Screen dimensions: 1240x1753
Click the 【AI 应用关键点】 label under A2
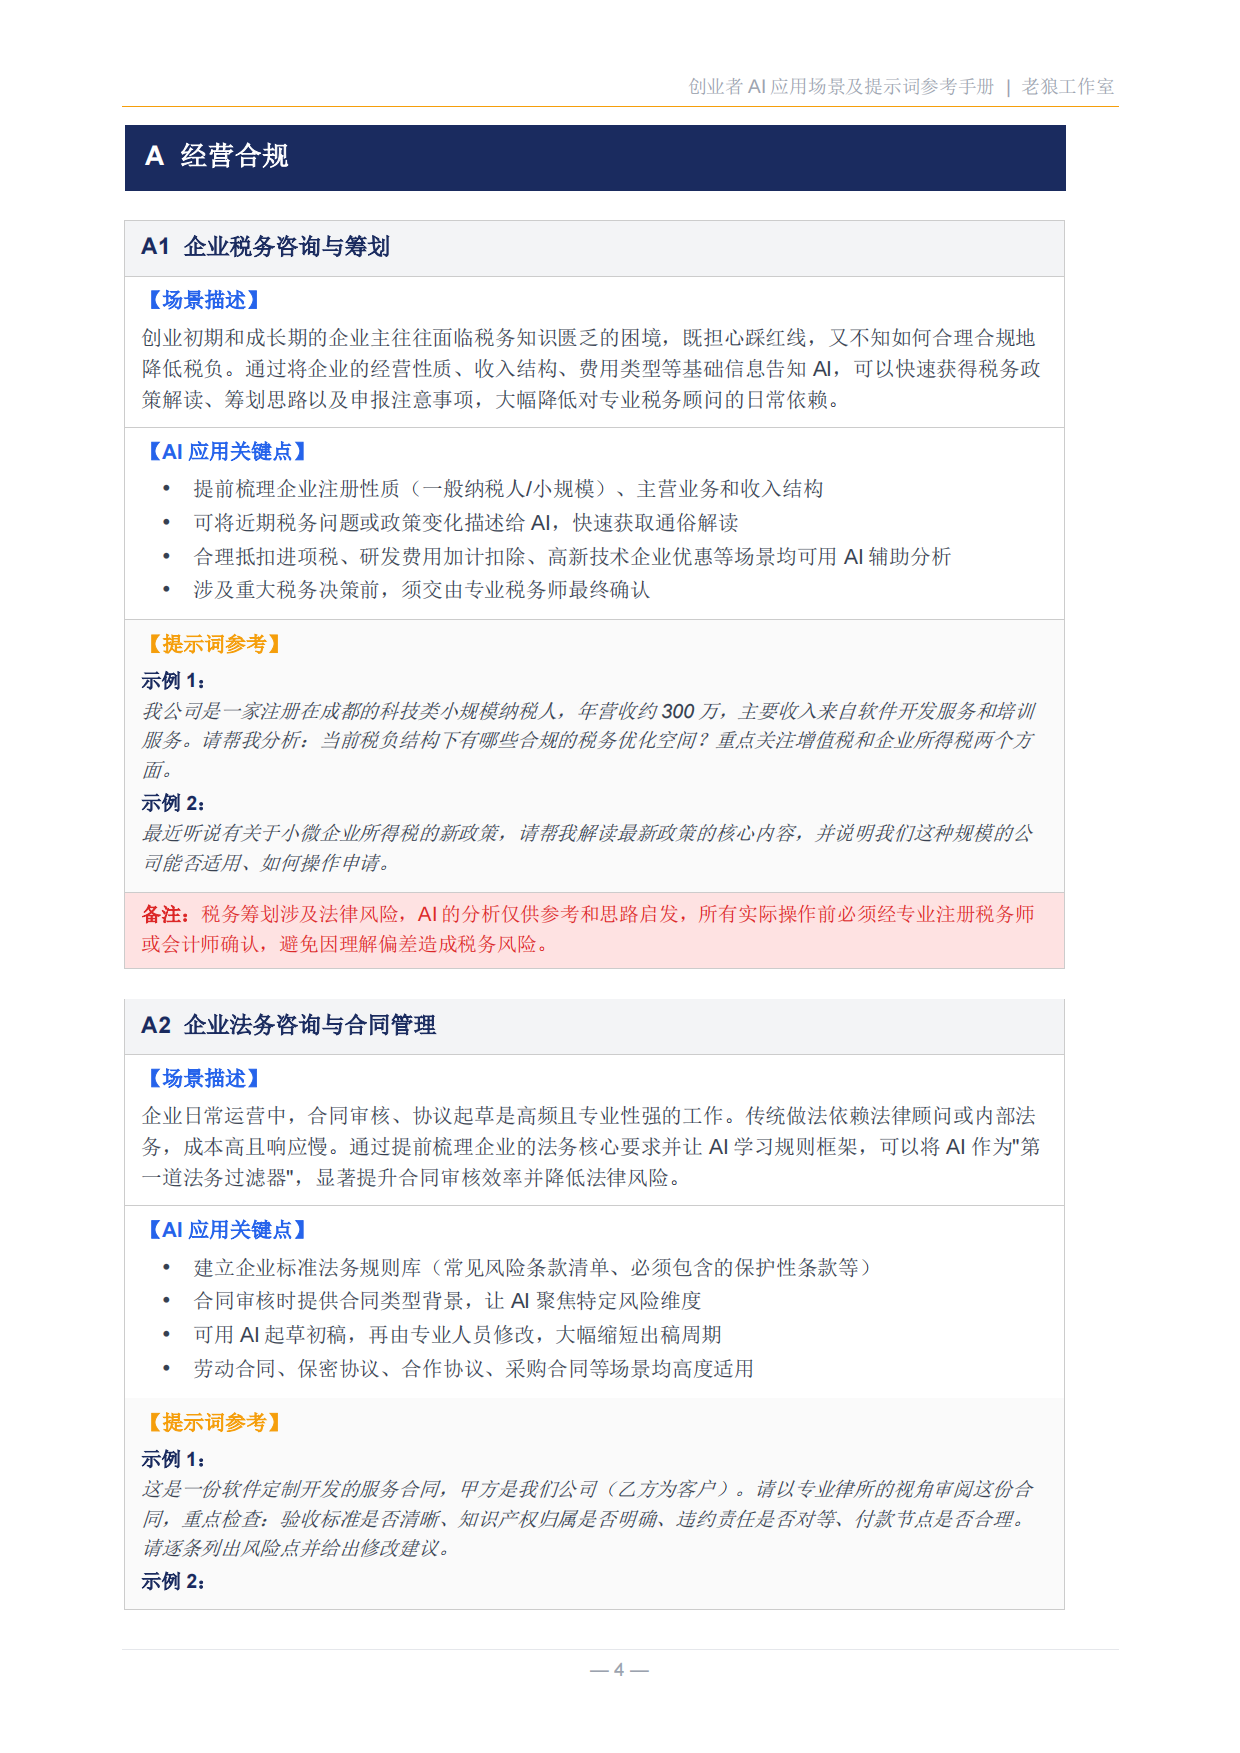click(227, 1230)
